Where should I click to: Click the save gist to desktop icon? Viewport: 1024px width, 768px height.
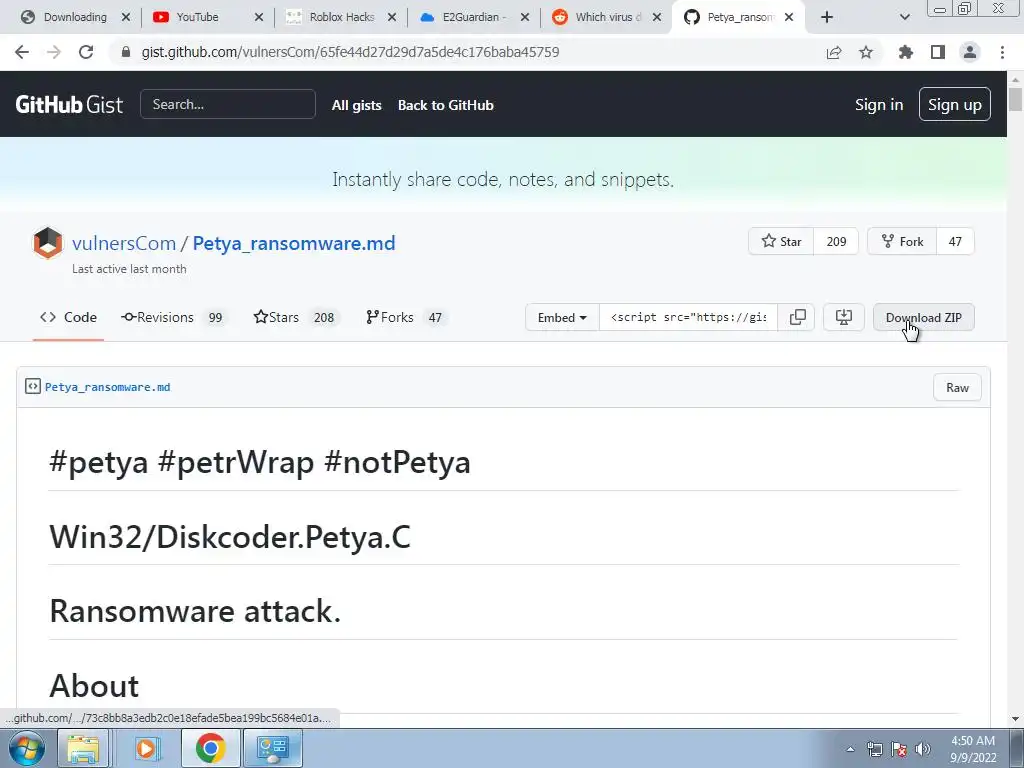coord(844,317)
